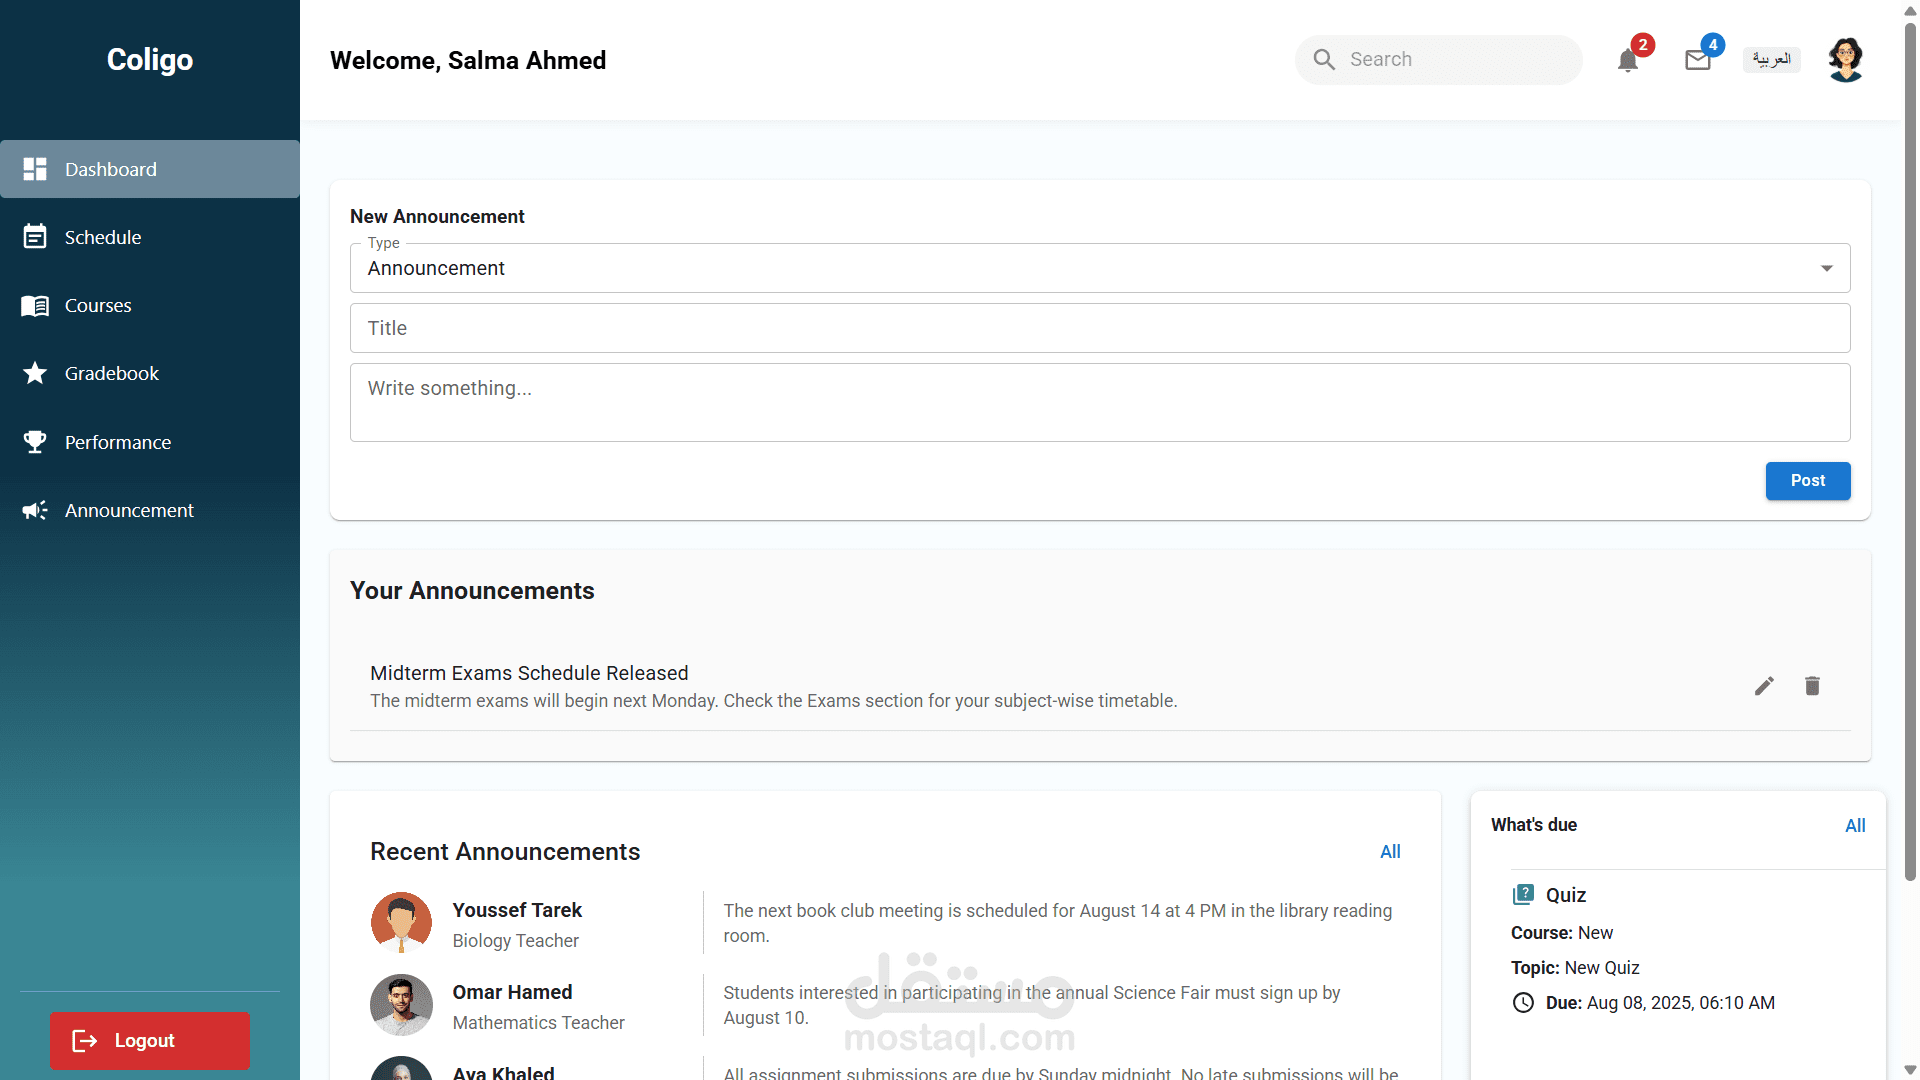Screen dimensions: 1920x1080
Task: Click All link in What's due
Action: [1855, 826]
